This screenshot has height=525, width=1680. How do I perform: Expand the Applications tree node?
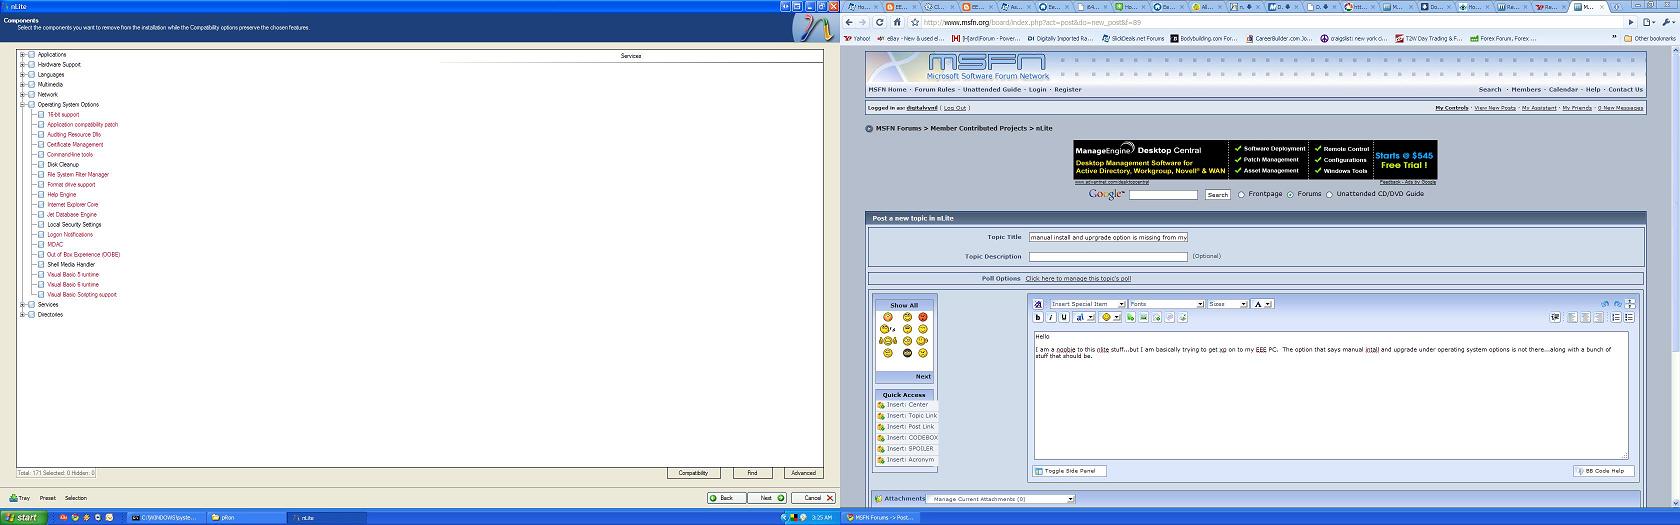point(23,54)
